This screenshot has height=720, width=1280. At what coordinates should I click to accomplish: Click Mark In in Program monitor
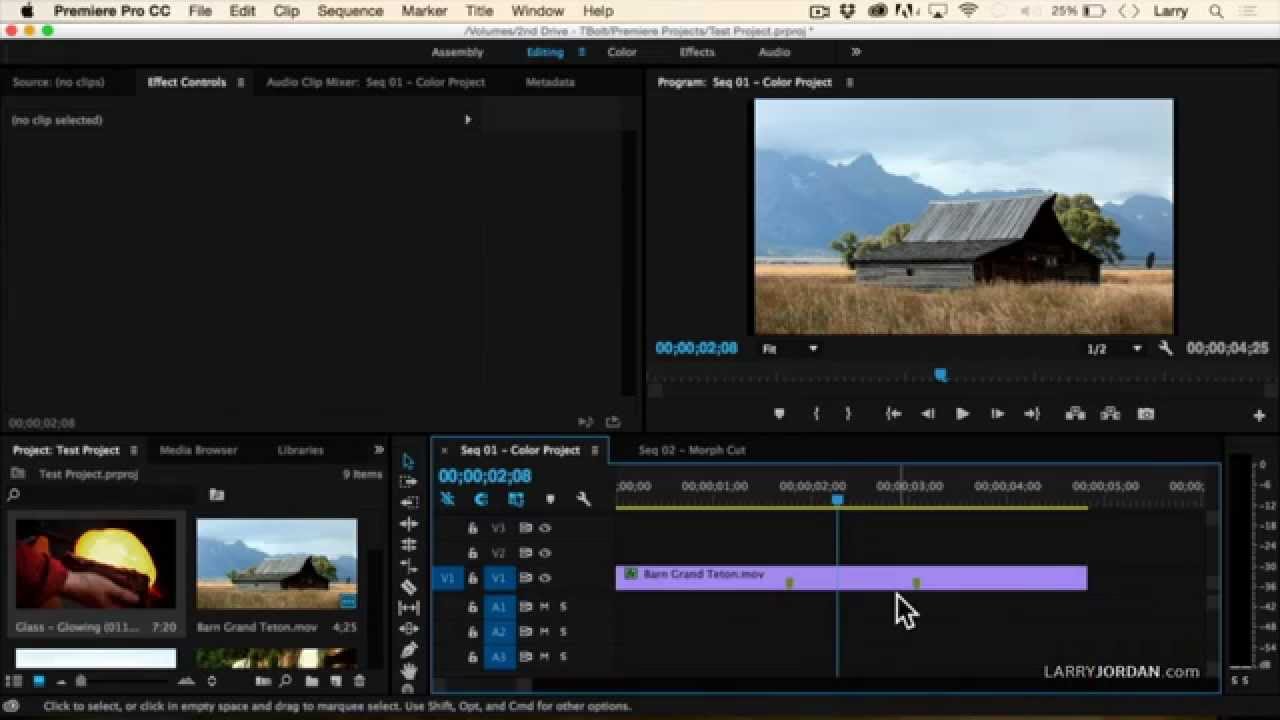(x=816, y=414)
